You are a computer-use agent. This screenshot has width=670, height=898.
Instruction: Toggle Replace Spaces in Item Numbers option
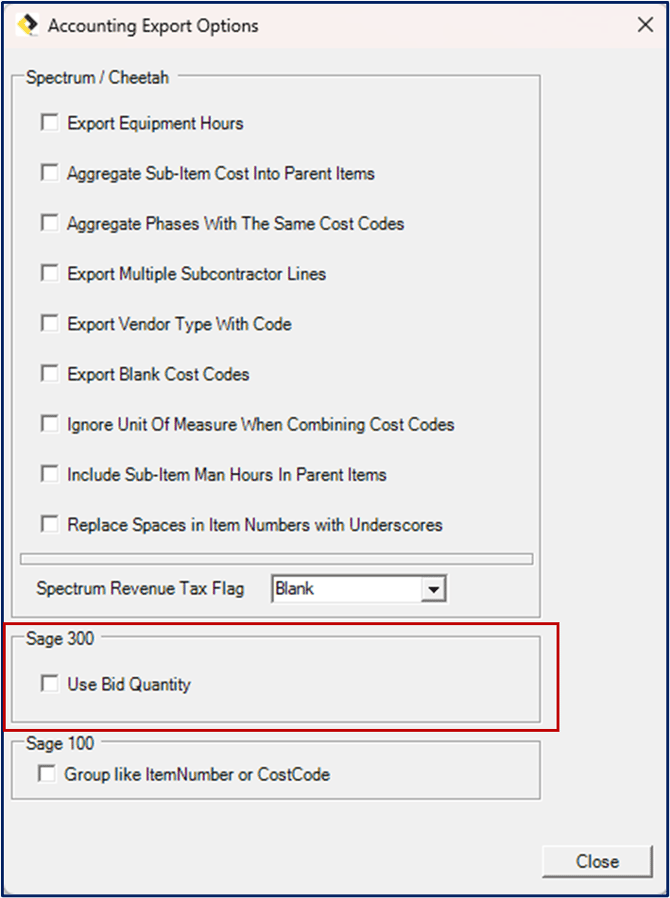click(49, 524)
